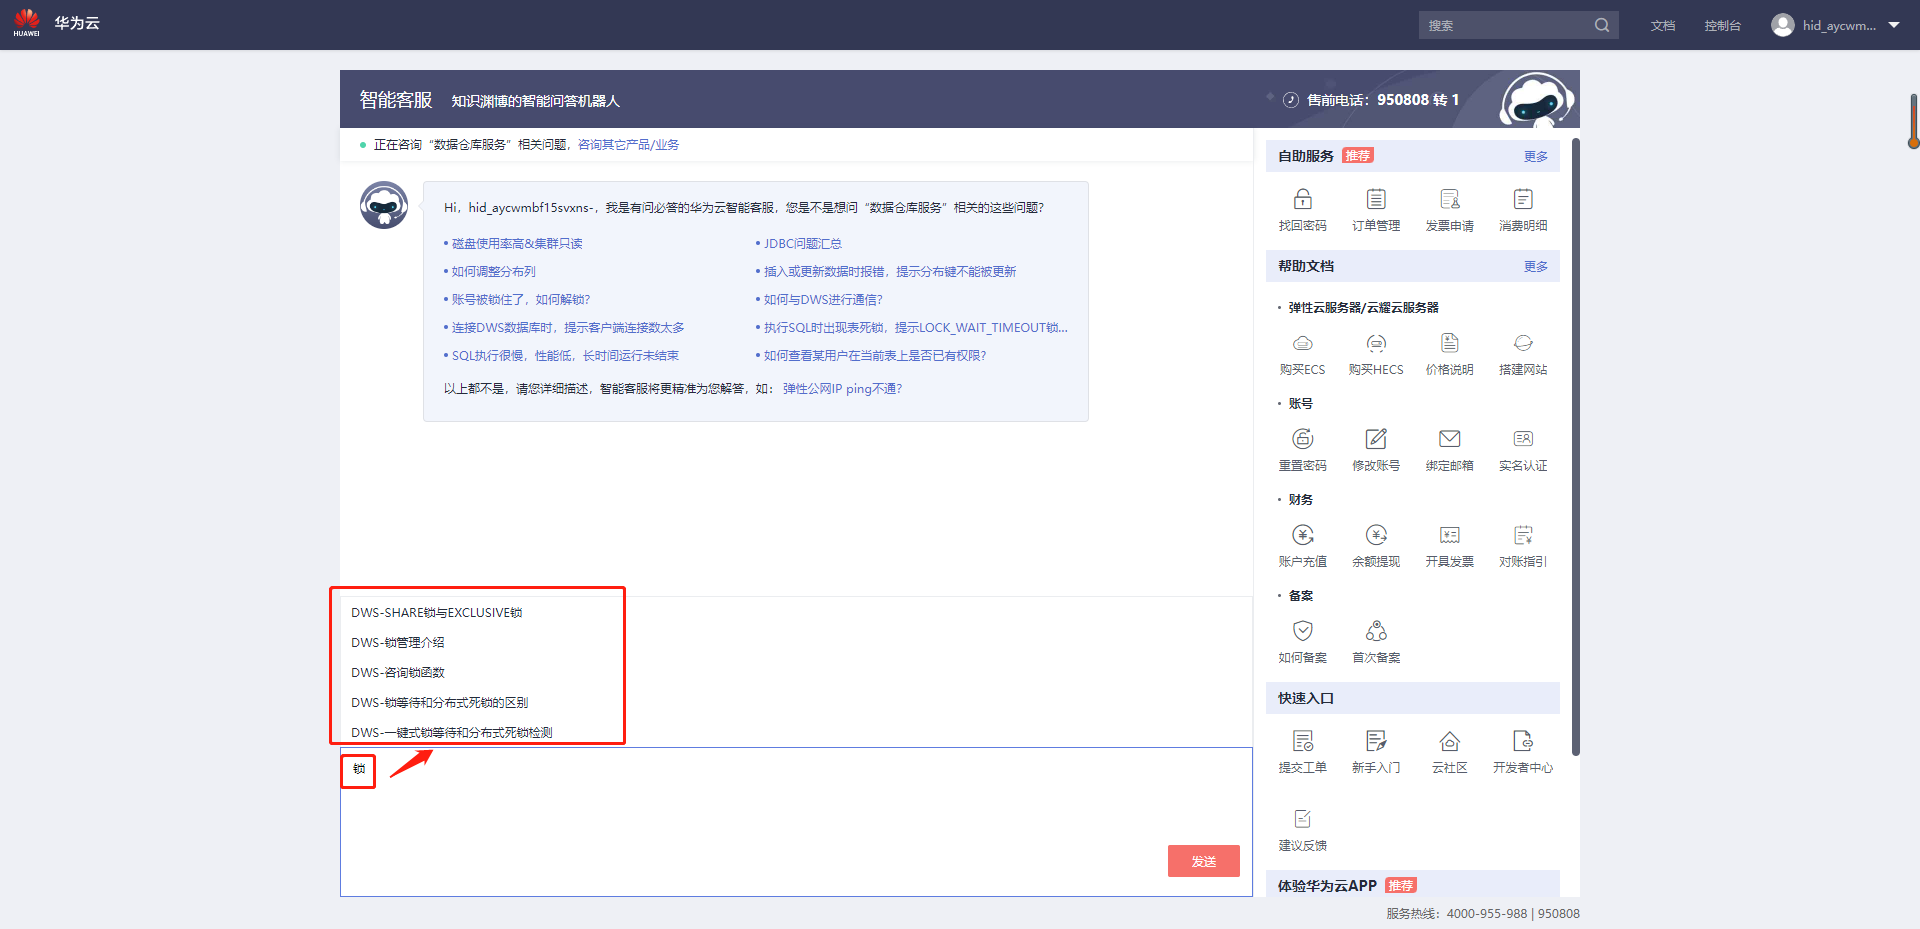Open question 执行SQL时出现表死锁

pyautogui.click(x=916, y=328)
